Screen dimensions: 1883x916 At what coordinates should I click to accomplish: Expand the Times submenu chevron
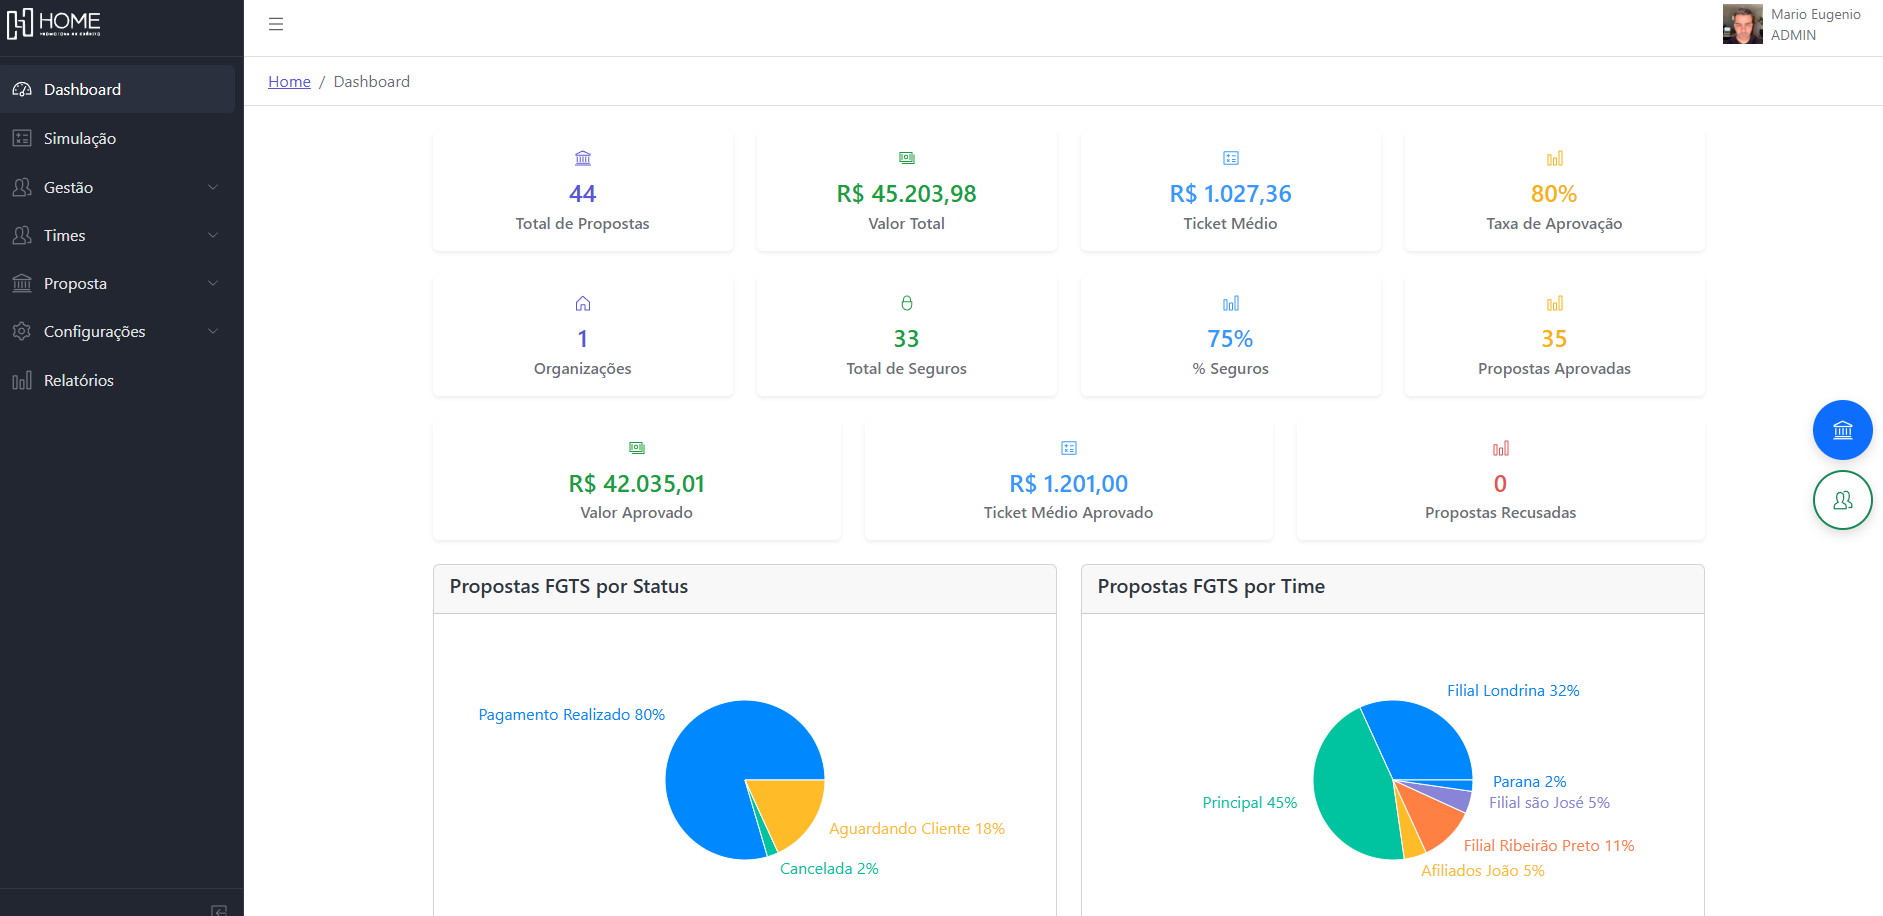point(212,235)
